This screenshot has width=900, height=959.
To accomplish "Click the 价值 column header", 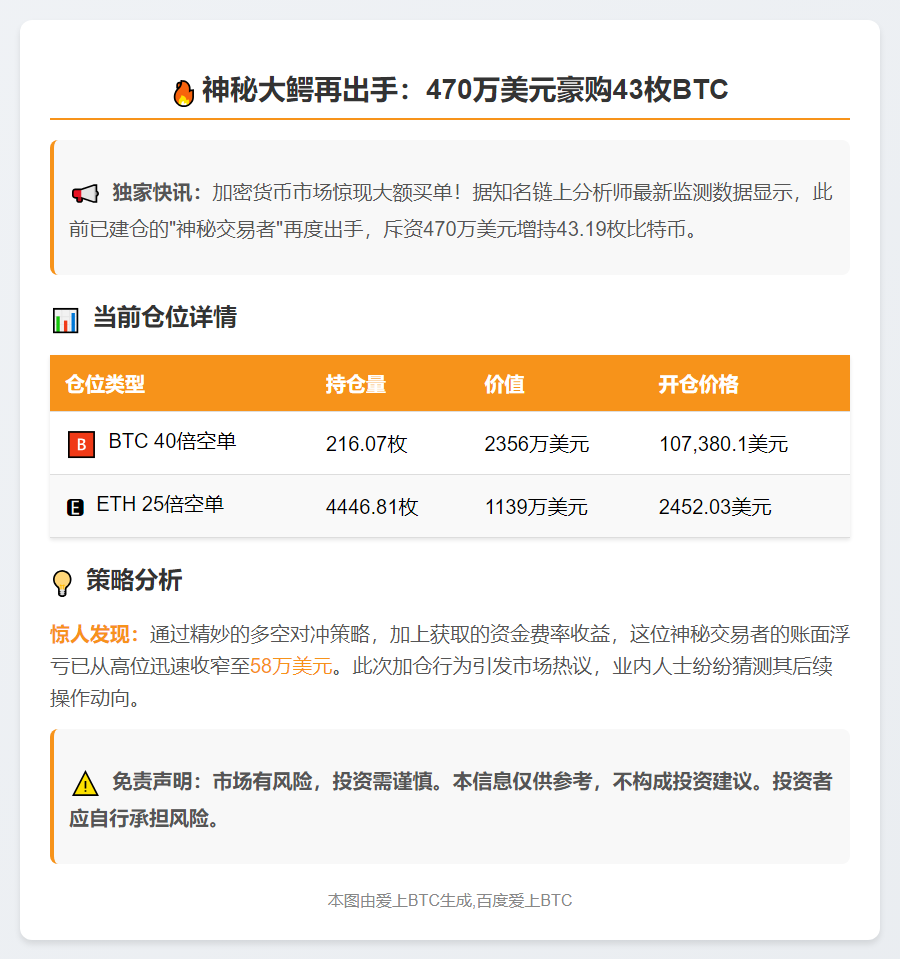I will pyautogui.click(x=504, y=384).
